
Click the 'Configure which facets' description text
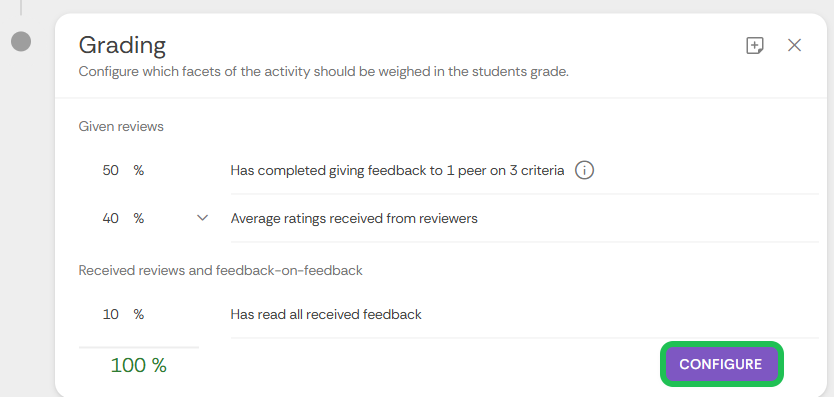click(x=323, y=71)
